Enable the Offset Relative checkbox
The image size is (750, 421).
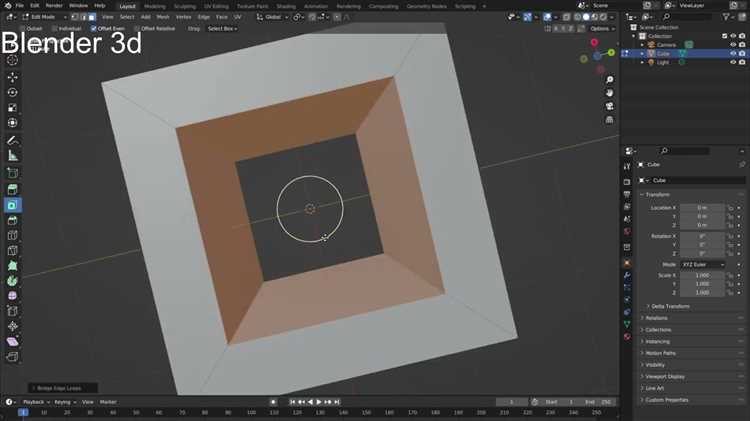(x=135, y=28)
